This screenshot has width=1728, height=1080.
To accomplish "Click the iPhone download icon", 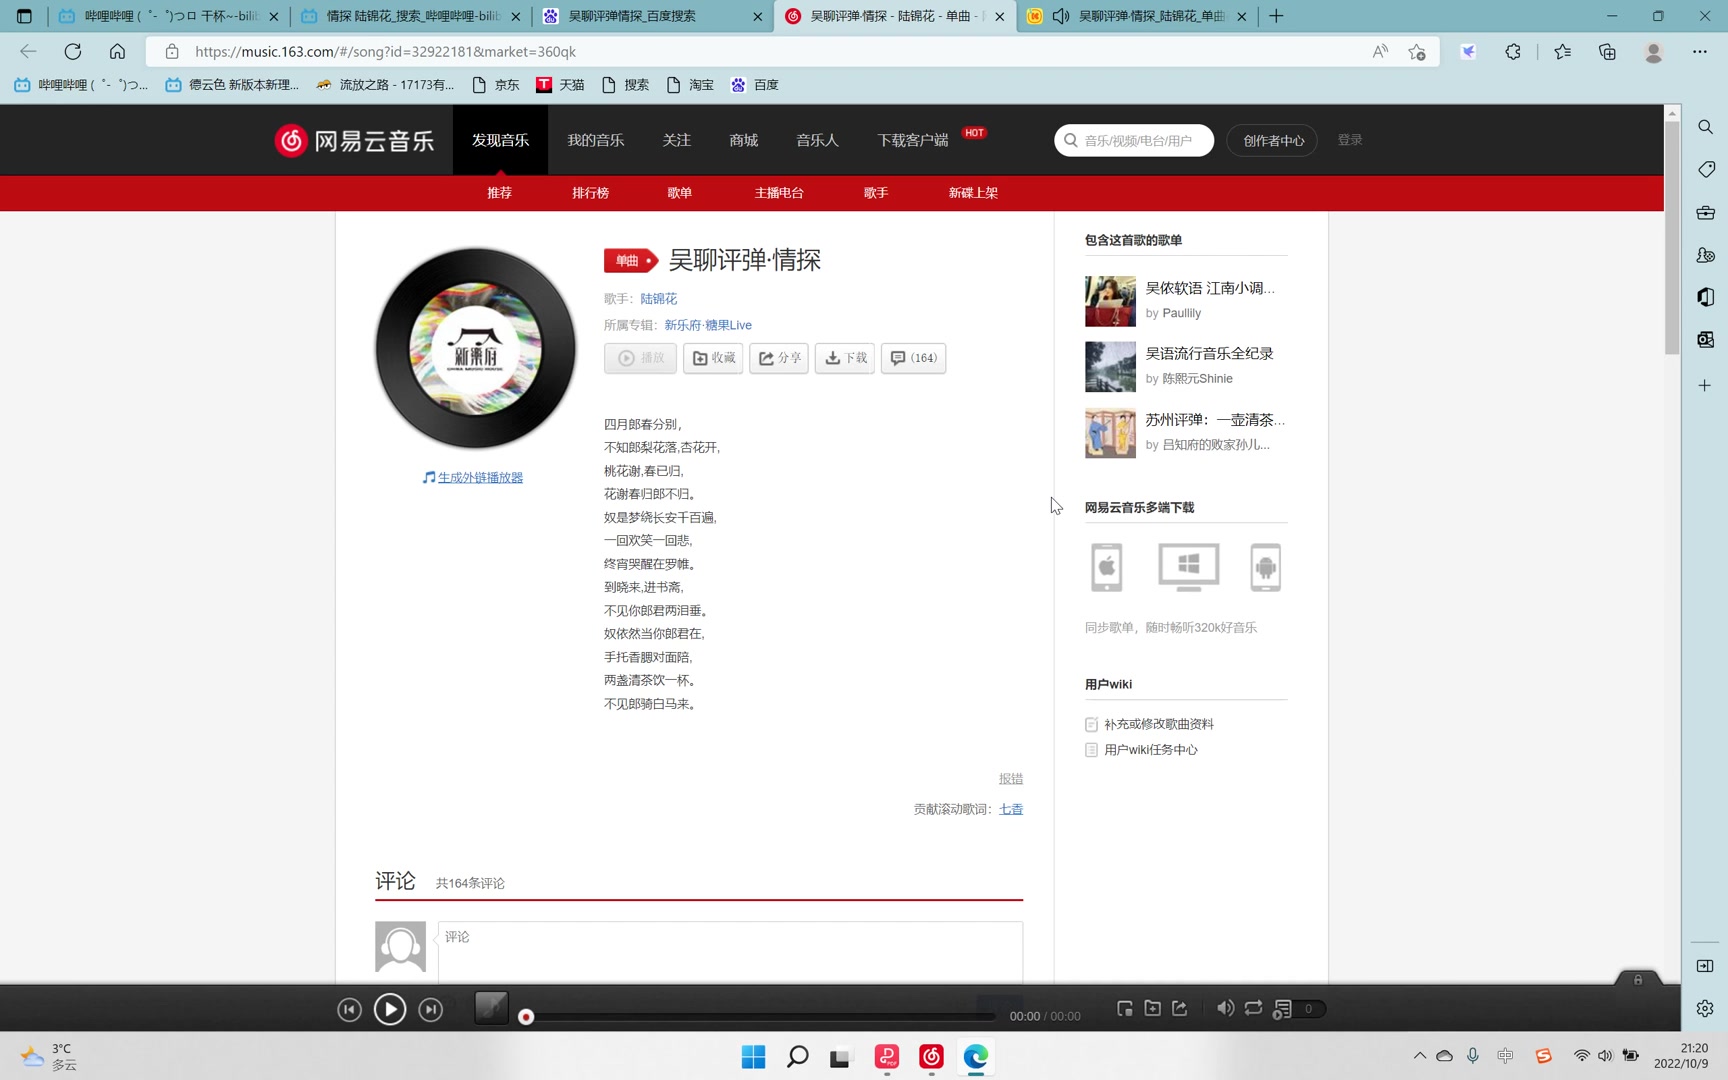I will (x=1106, y=568).
